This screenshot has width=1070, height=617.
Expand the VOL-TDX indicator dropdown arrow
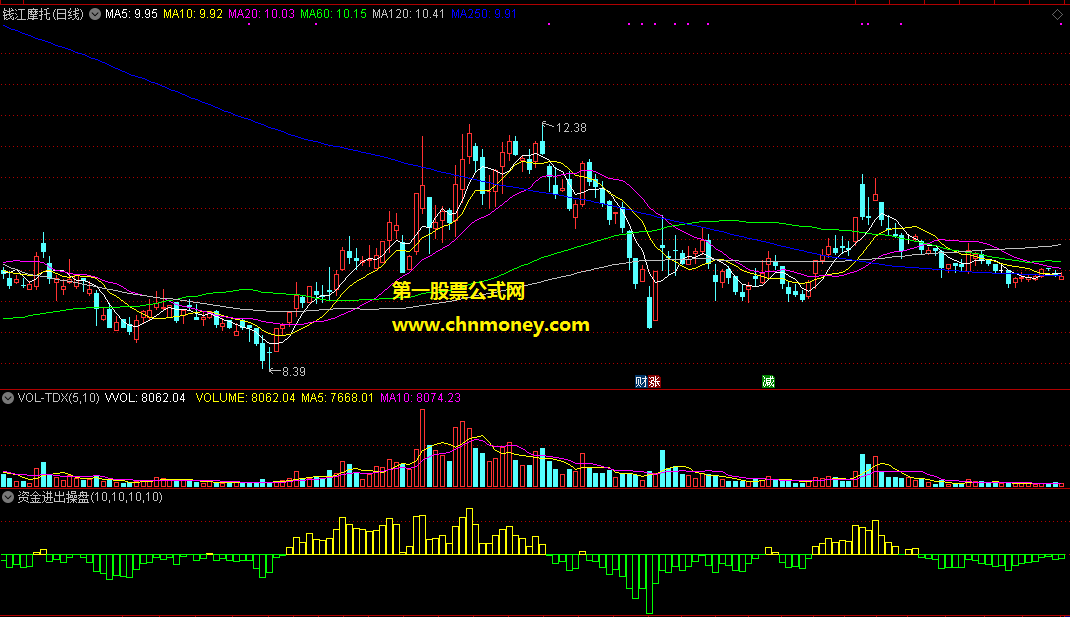click(8, 398)
